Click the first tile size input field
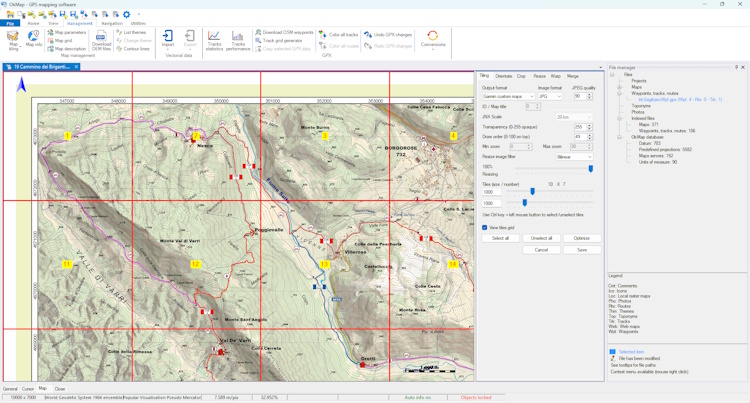750x403 pixels. (x=491, y=192)
